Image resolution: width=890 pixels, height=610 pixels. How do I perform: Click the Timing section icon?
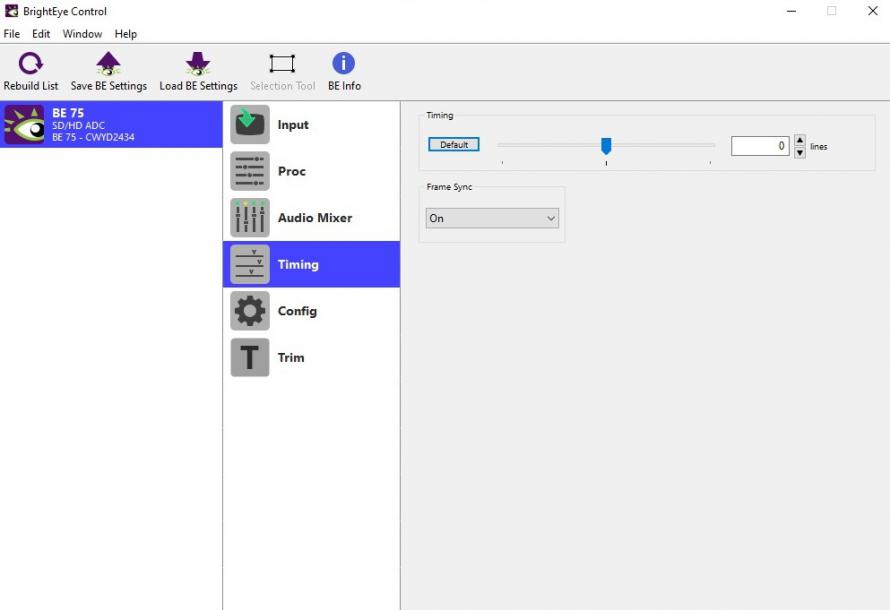[x=250, y=264]
